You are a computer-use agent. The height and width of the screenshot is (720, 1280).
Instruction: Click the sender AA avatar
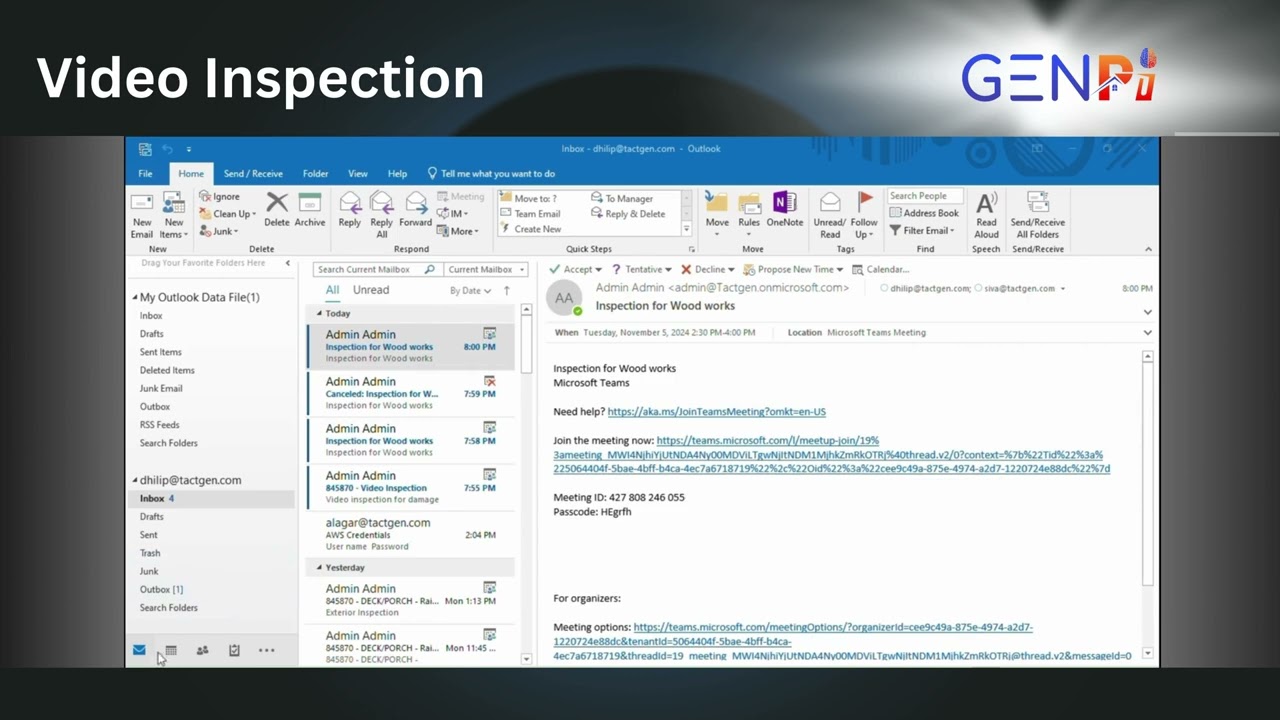565,298
